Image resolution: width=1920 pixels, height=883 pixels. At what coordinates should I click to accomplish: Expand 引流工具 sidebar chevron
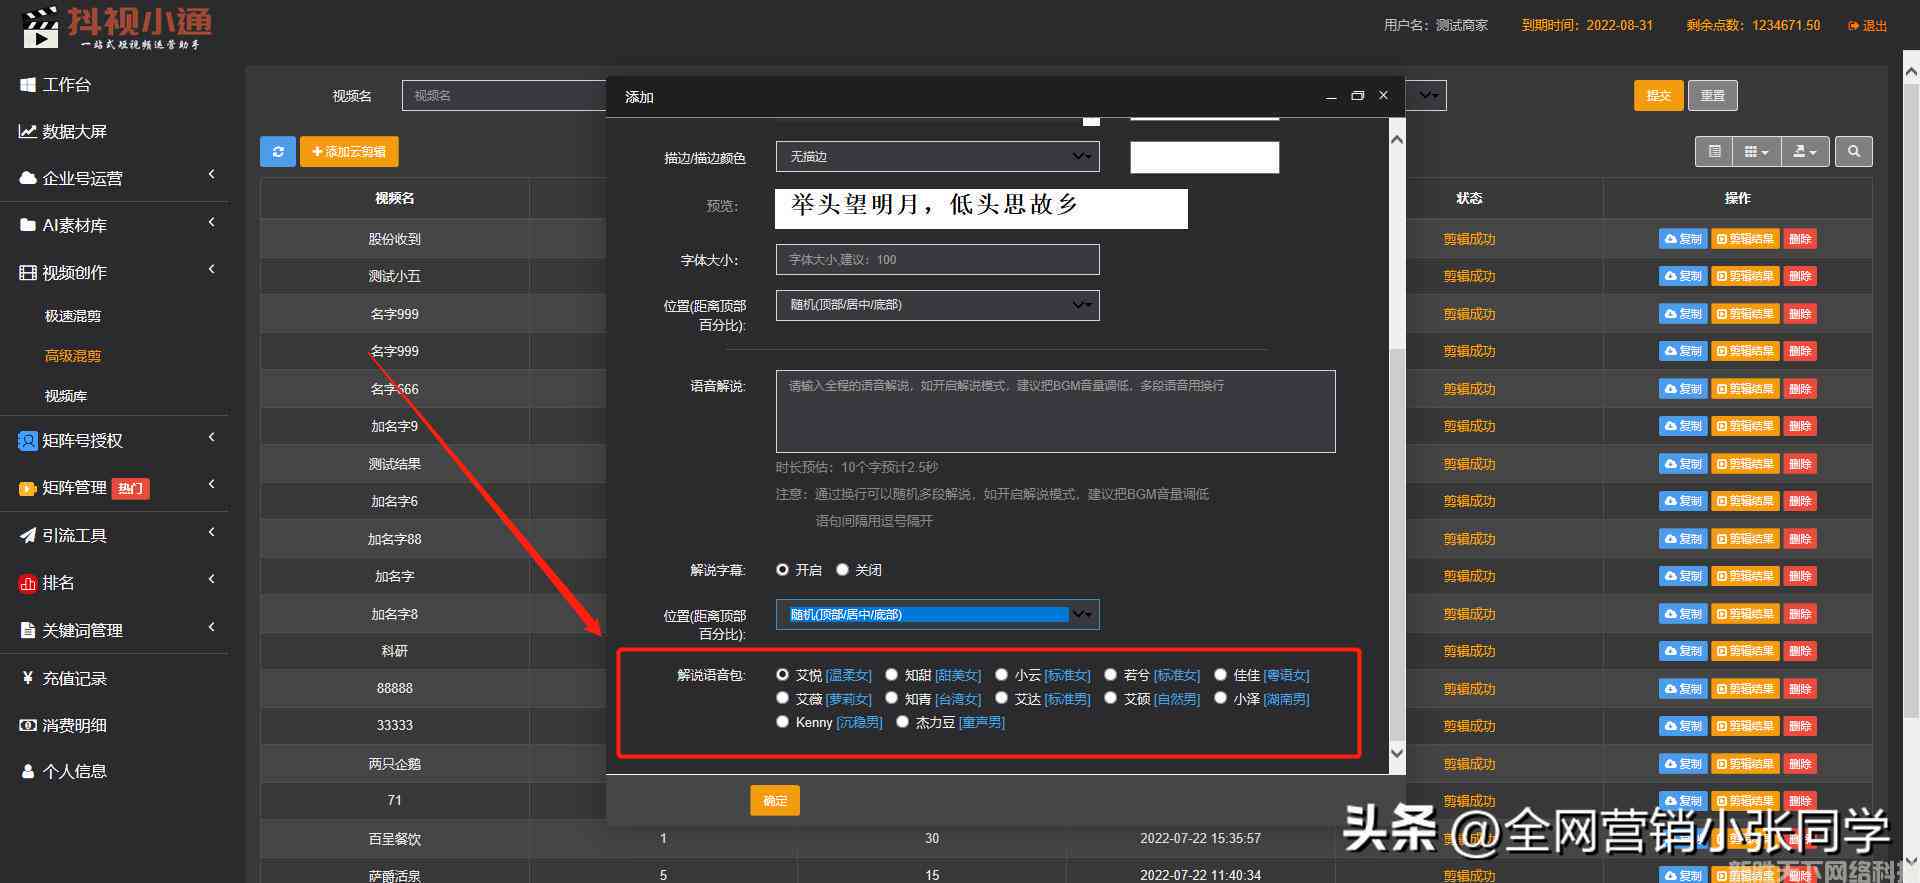click(x=211, y=533)
